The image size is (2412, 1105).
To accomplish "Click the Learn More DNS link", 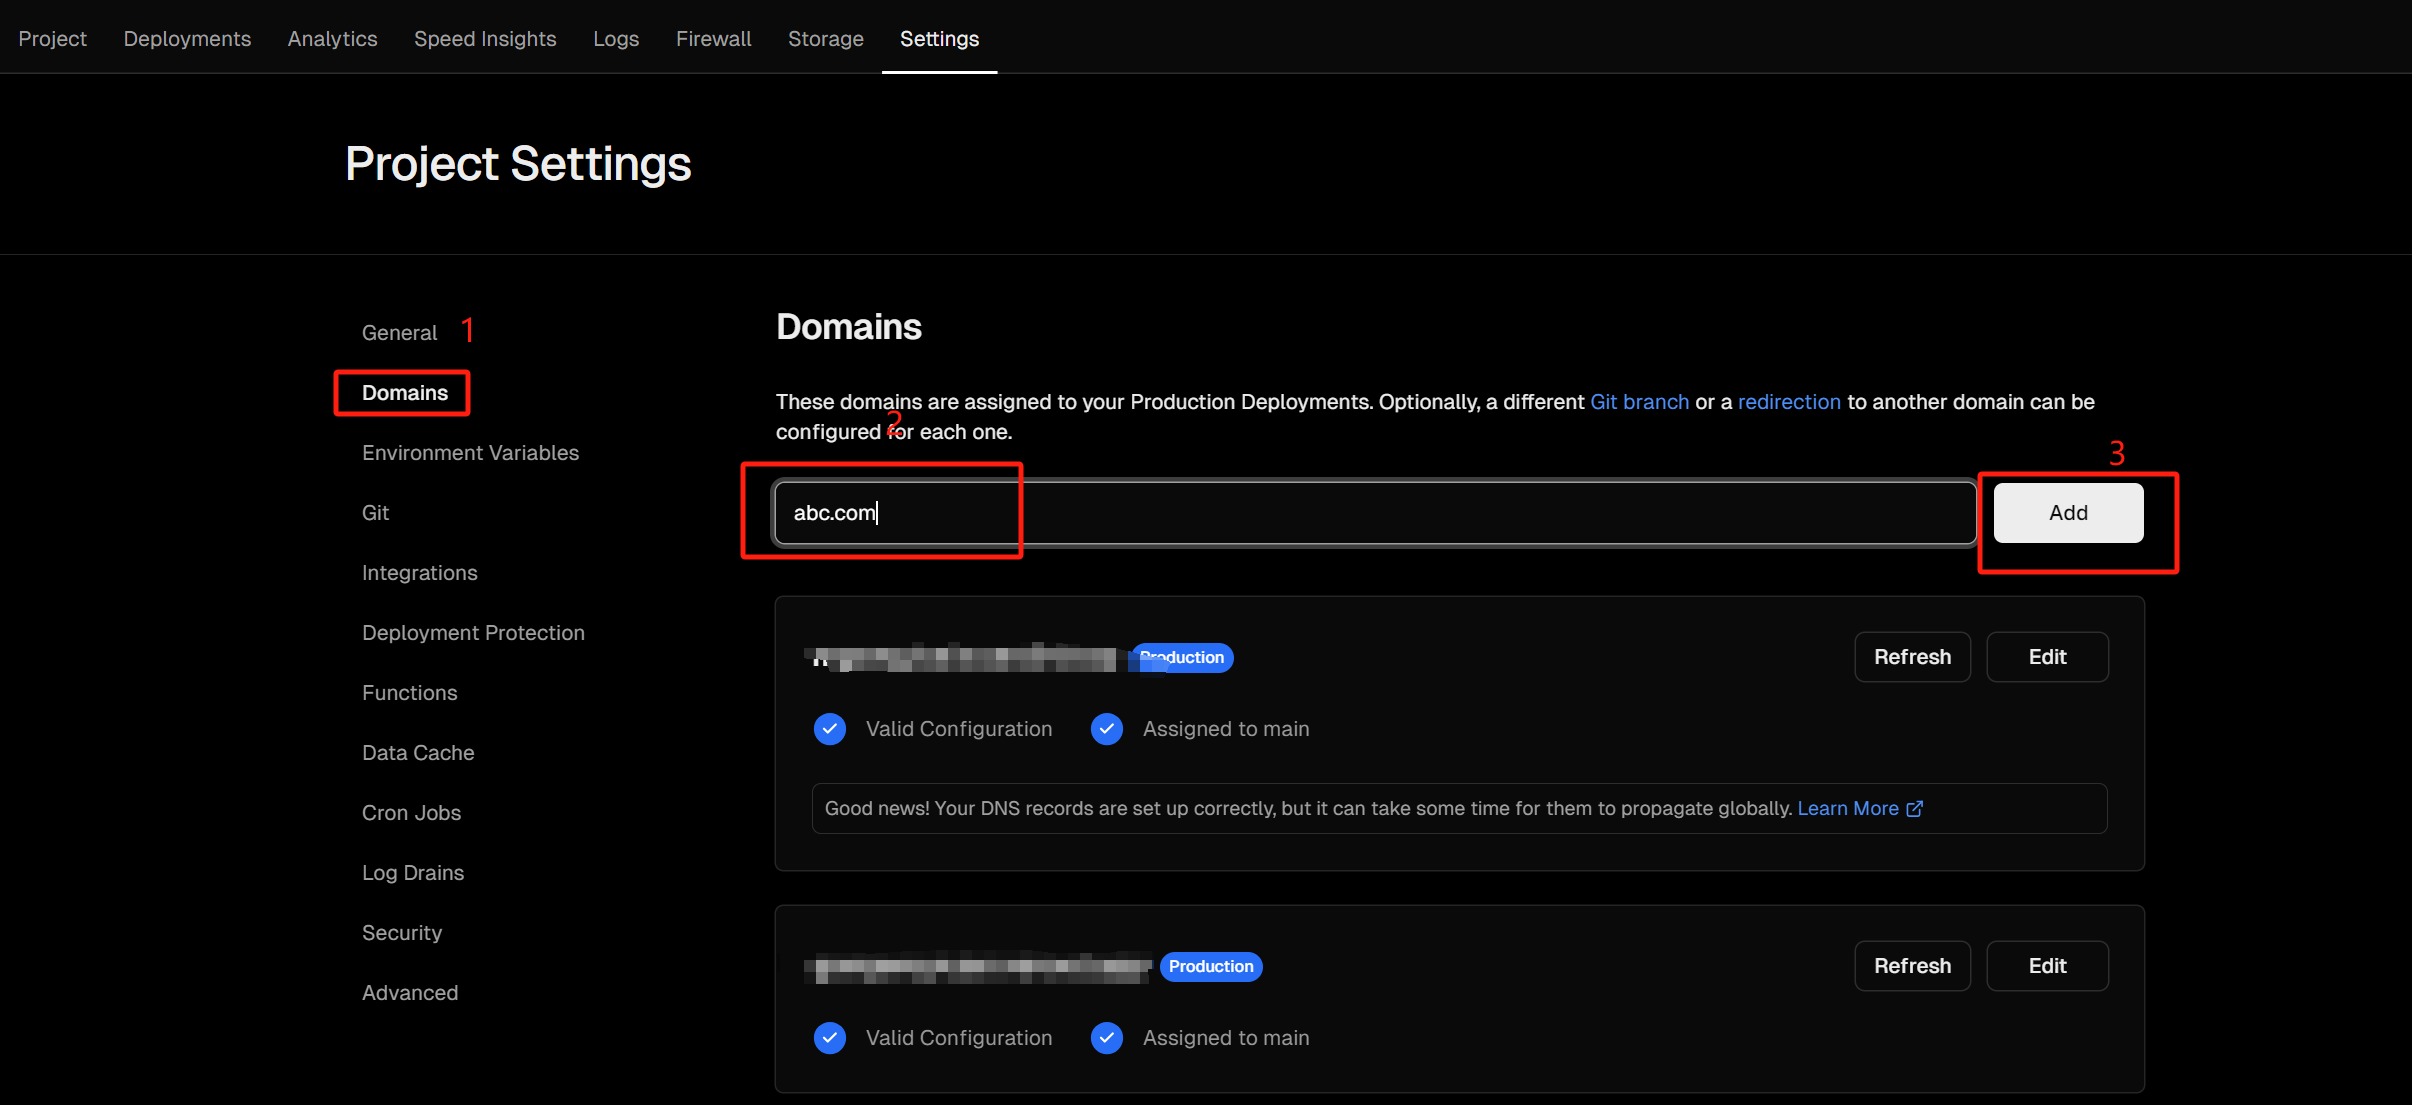I will coord(1847,809).
